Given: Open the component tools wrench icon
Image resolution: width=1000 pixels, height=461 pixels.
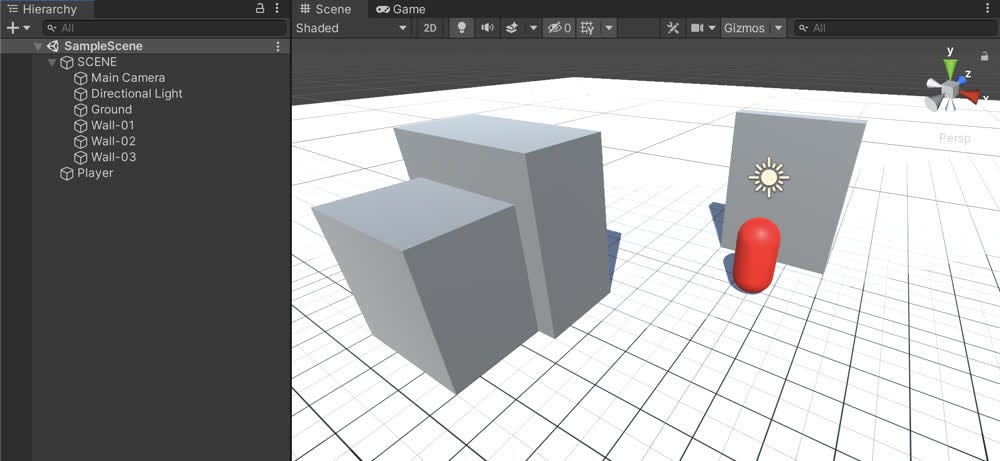Looking at the screenshot, I should tap(672, 28).
